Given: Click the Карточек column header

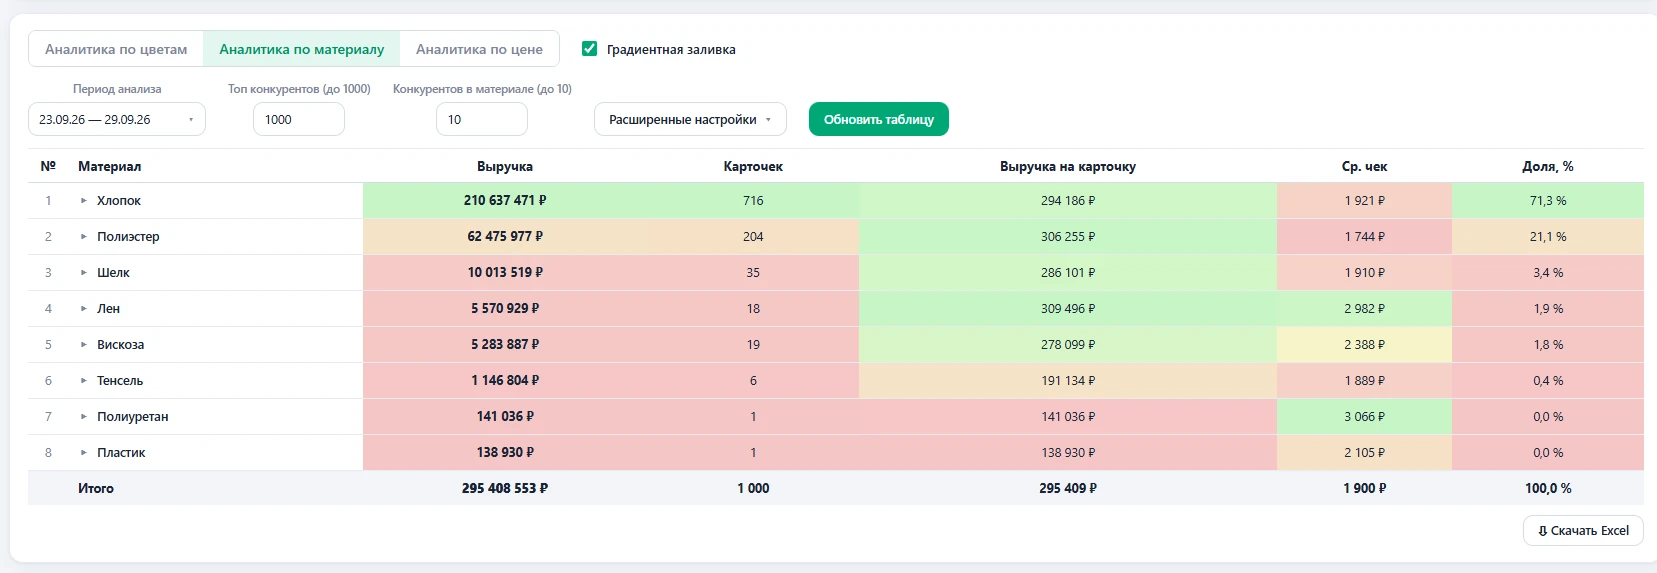Looking at the screenshot, I should [x=753, y=166].
